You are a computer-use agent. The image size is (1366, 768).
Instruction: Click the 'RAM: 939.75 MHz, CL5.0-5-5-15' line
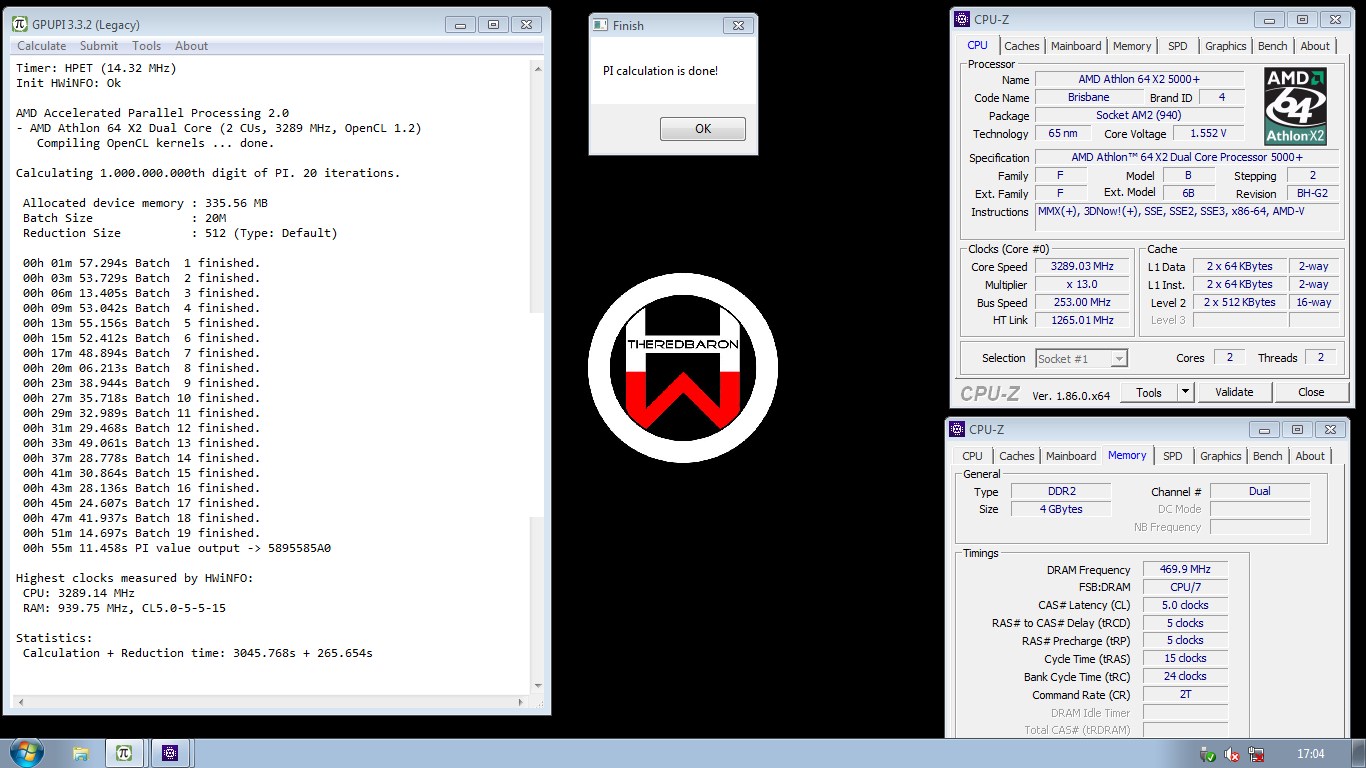(124, 608)
